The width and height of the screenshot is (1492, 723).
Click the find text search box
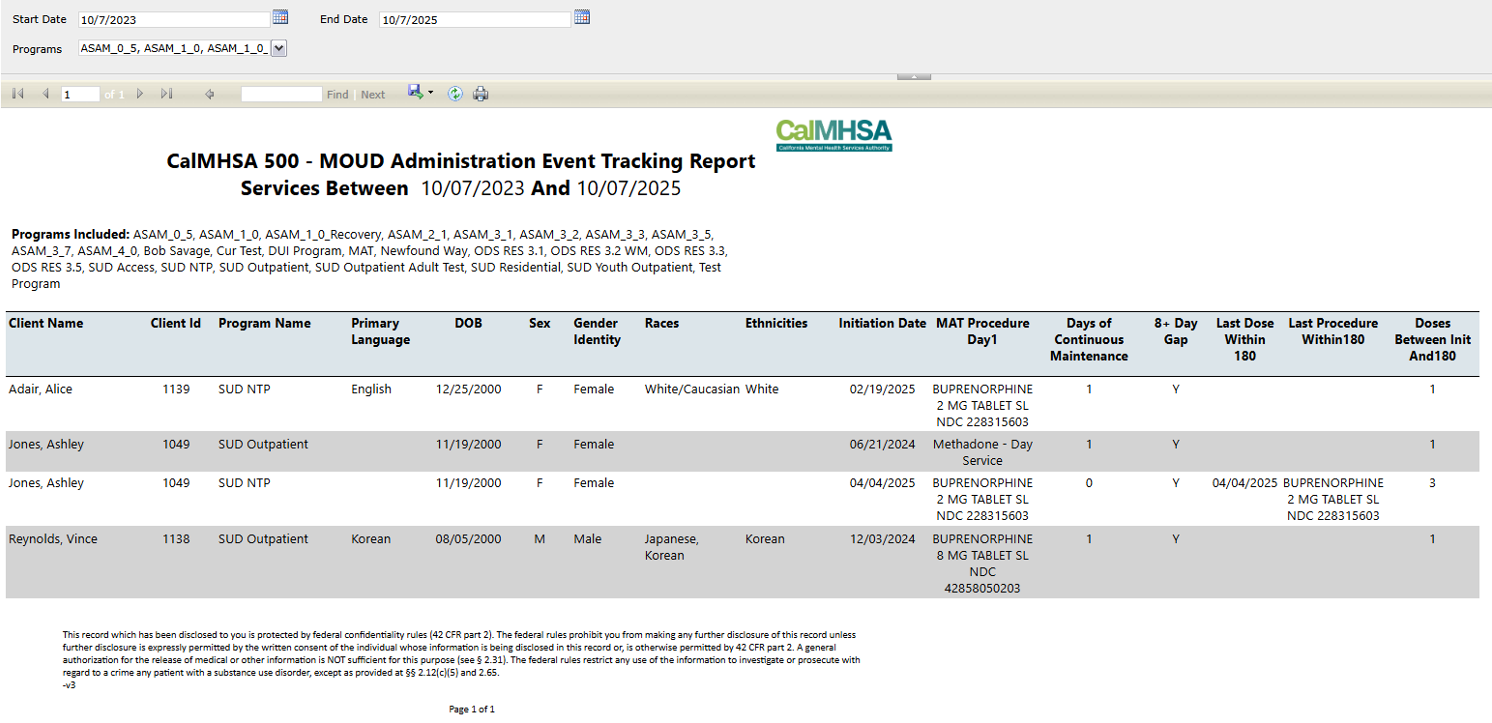(281, 95)
